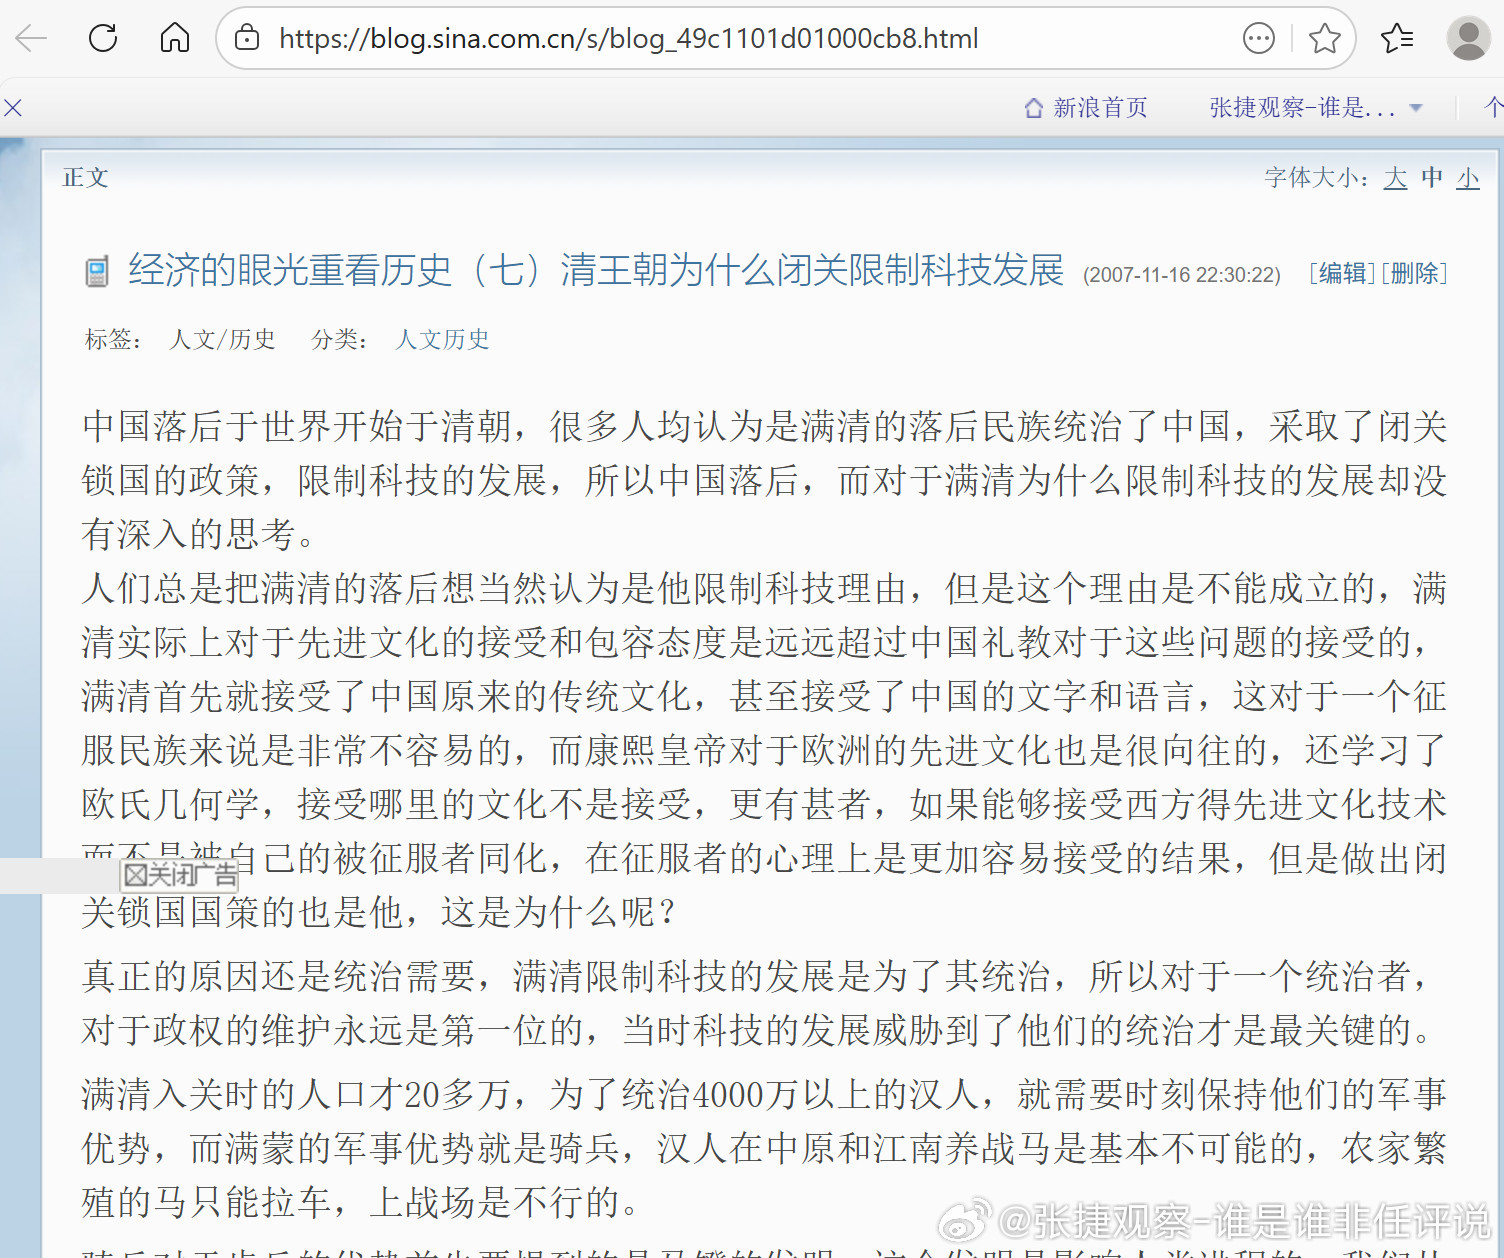Open the 人文历史 category link
Image resolution: width=1504 pixels, height=1258 pixels.
tap(441, 339)
